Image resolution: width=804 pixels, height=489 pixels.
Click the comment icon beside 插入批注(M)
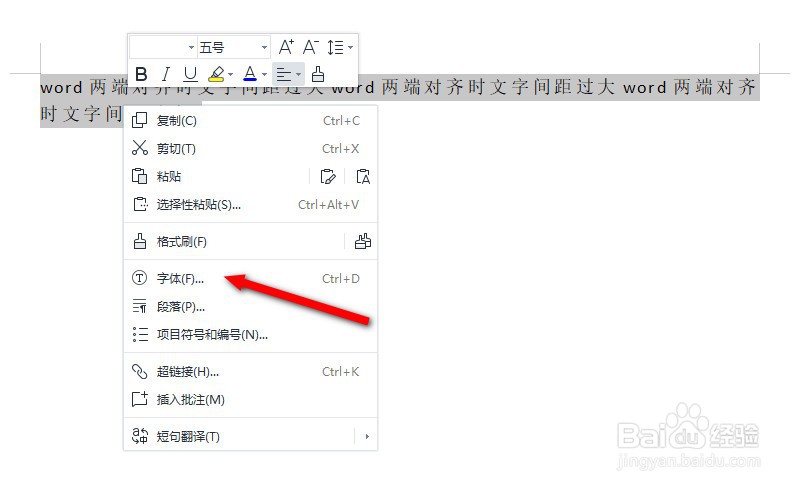[x=140, y=399]
